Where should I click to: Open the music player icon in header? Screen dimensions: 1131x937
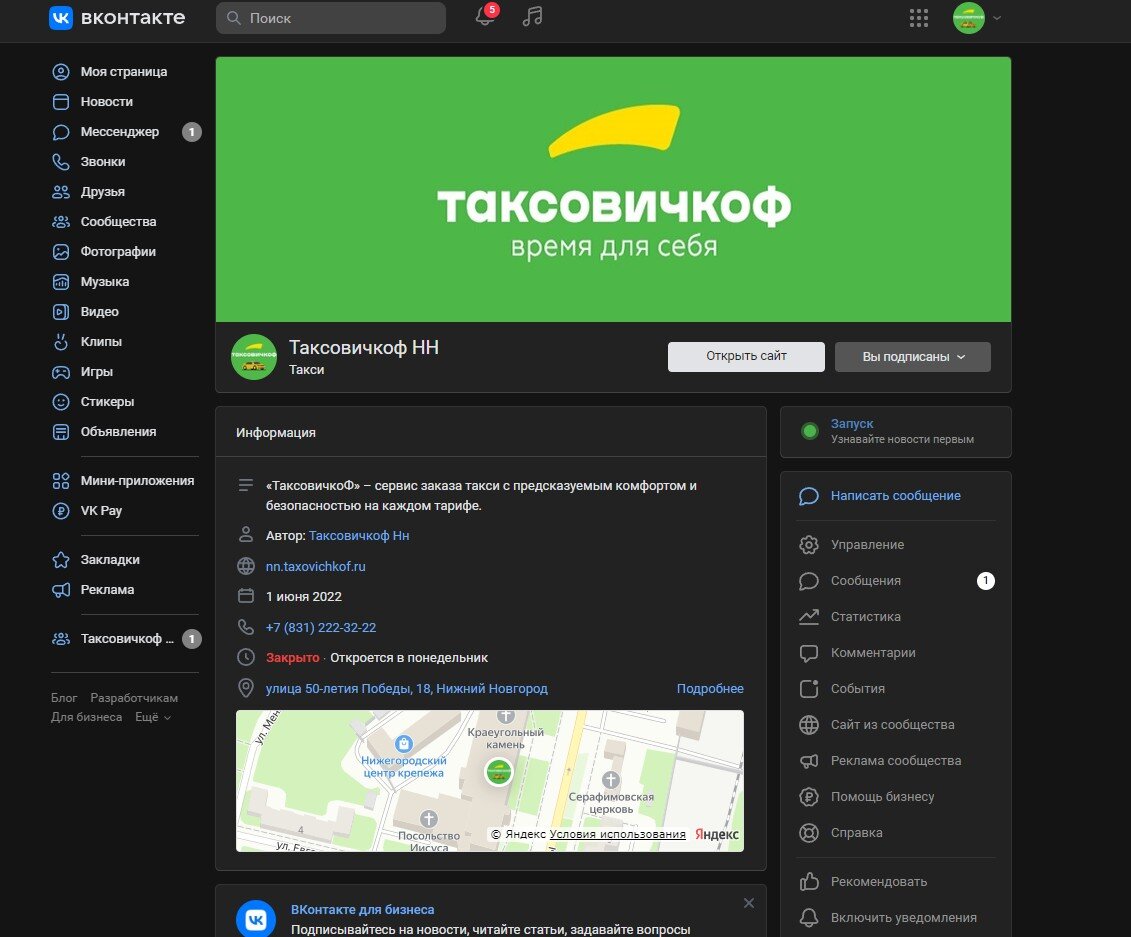[x=531, y=17]
